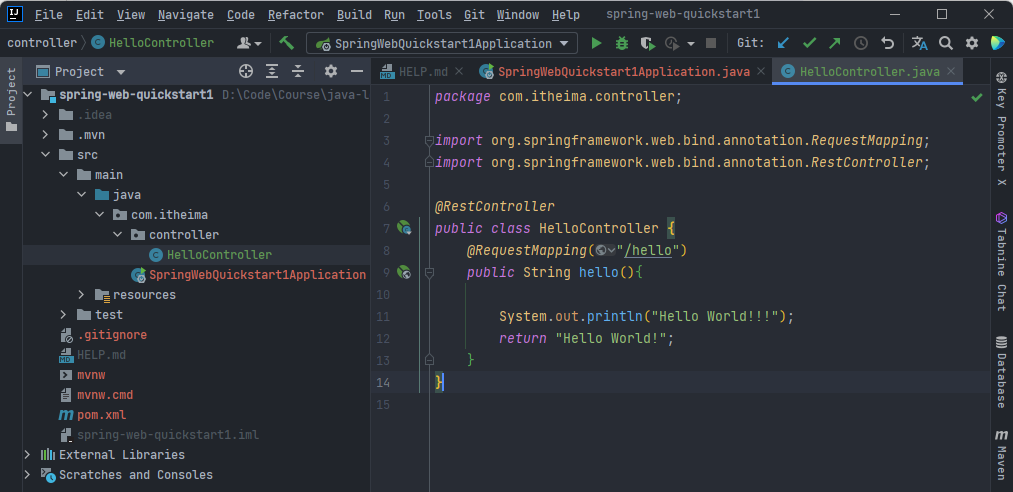Image resolution: width=1013 pixels, height=492 pixels.
Task: Open the Refactor menu
Action: 295,14
